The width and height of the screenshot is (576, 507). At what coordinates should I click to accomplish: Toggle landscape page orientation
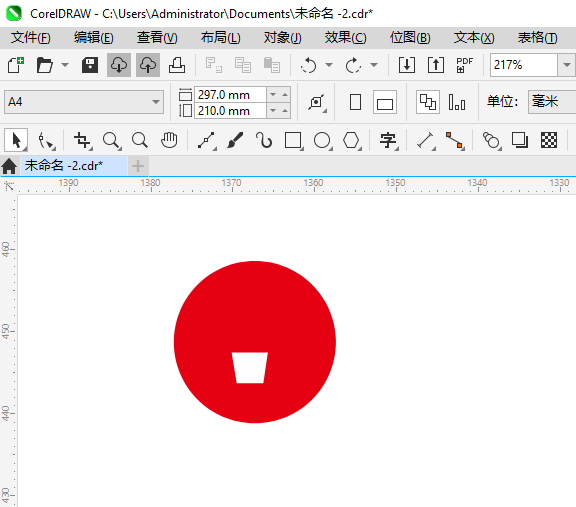[385, 102]
